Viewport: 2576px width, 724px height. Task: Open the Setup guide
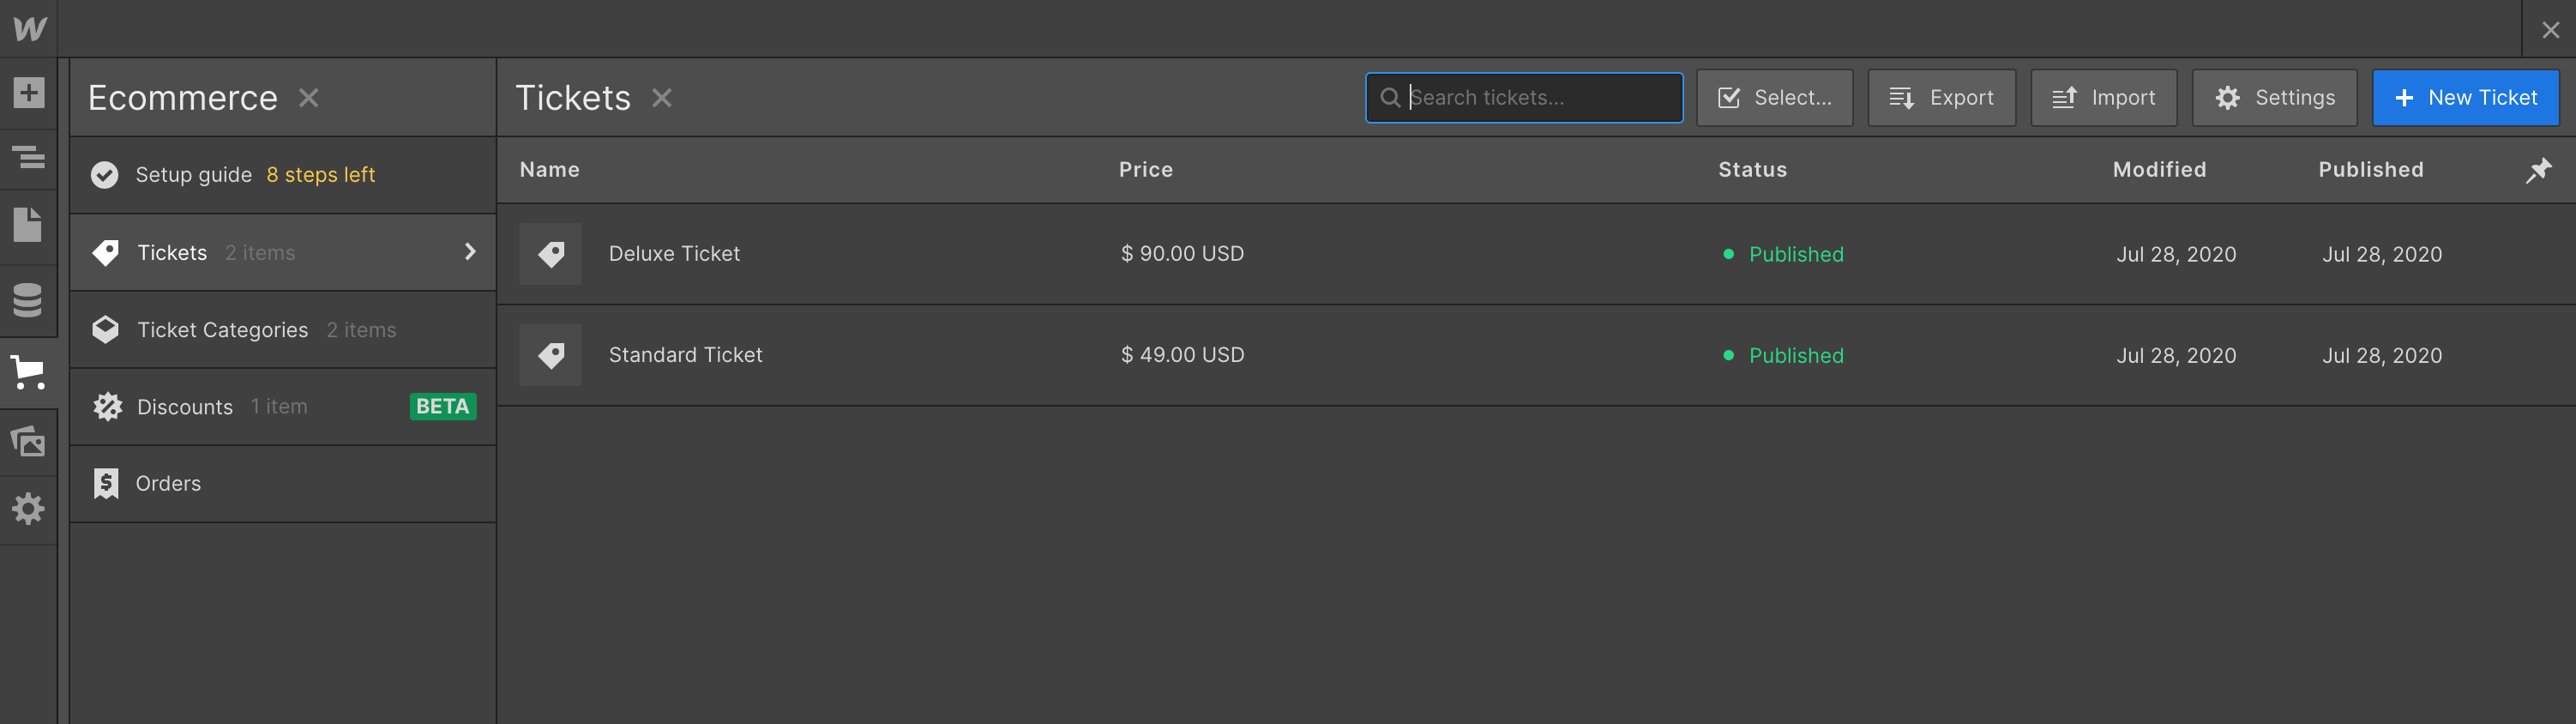click(x=193, y=174)
